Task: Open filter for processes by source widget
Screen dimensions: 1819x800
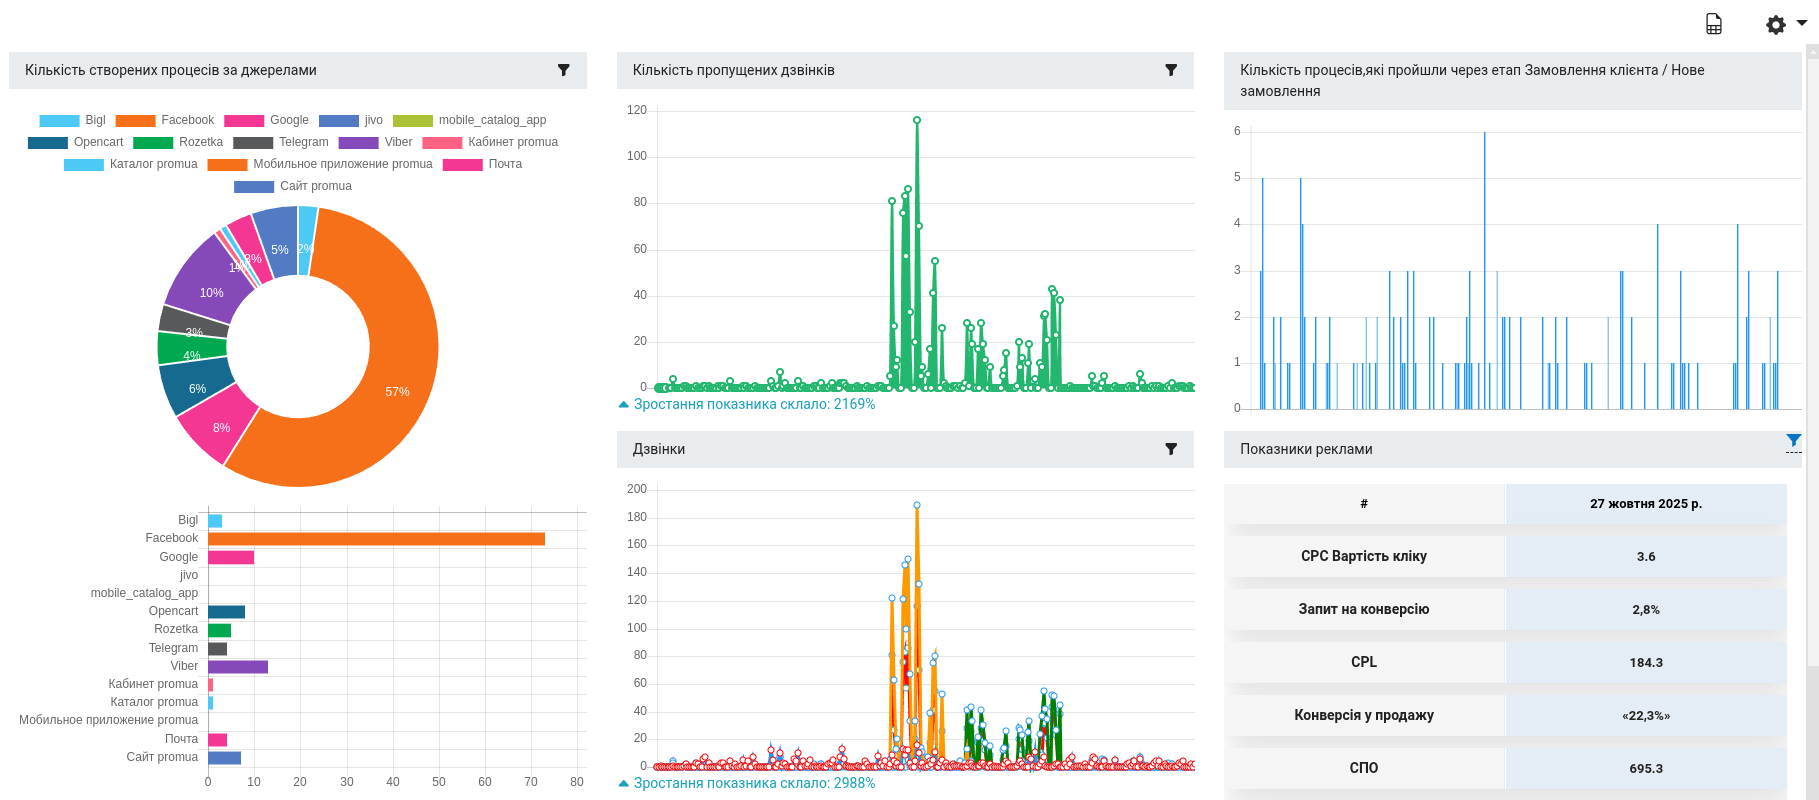Action: [563, 70]
